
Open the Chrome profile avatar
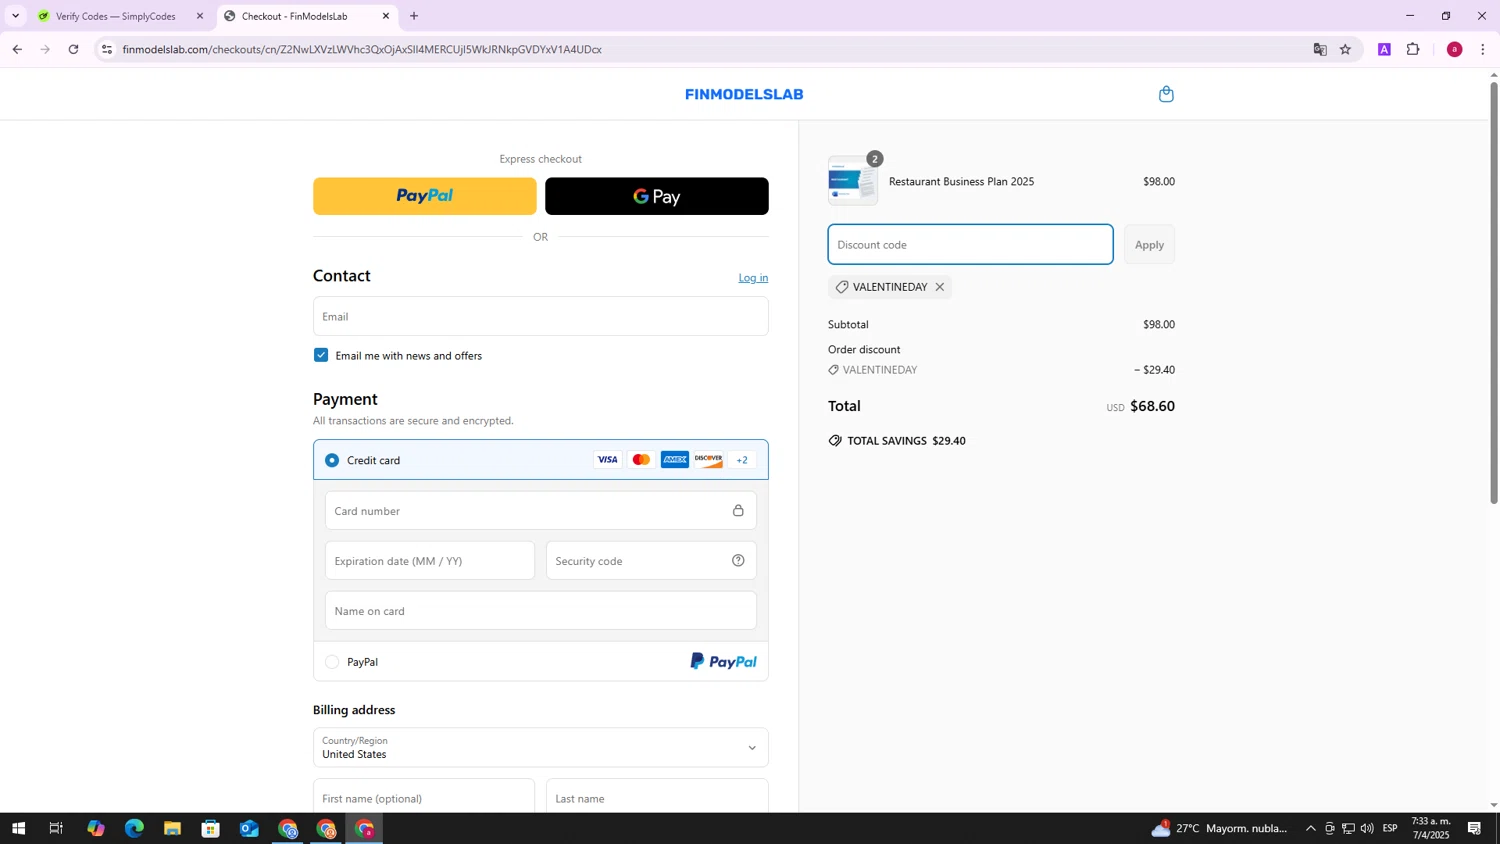[x=1455, y=49]
